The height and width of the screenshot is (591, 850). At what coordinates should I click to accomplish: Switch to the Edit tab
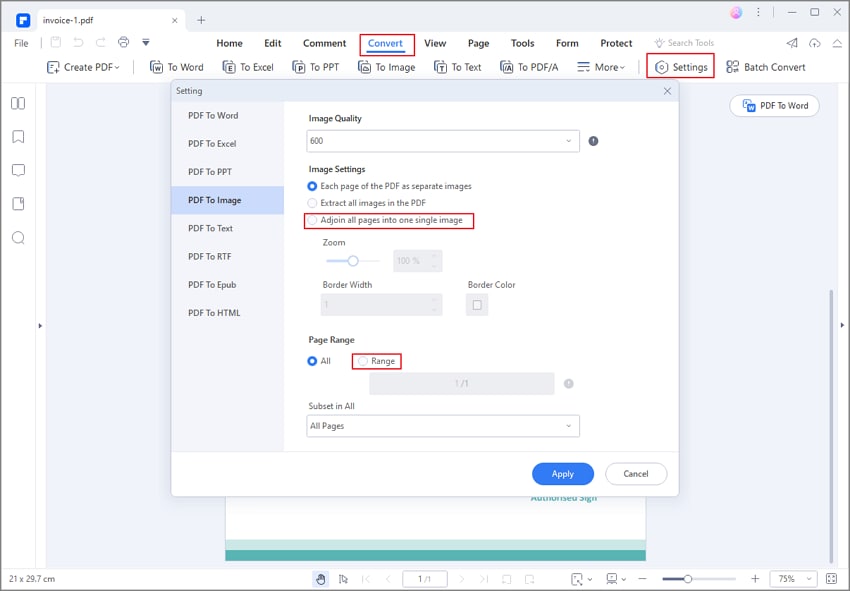[273, 43]
